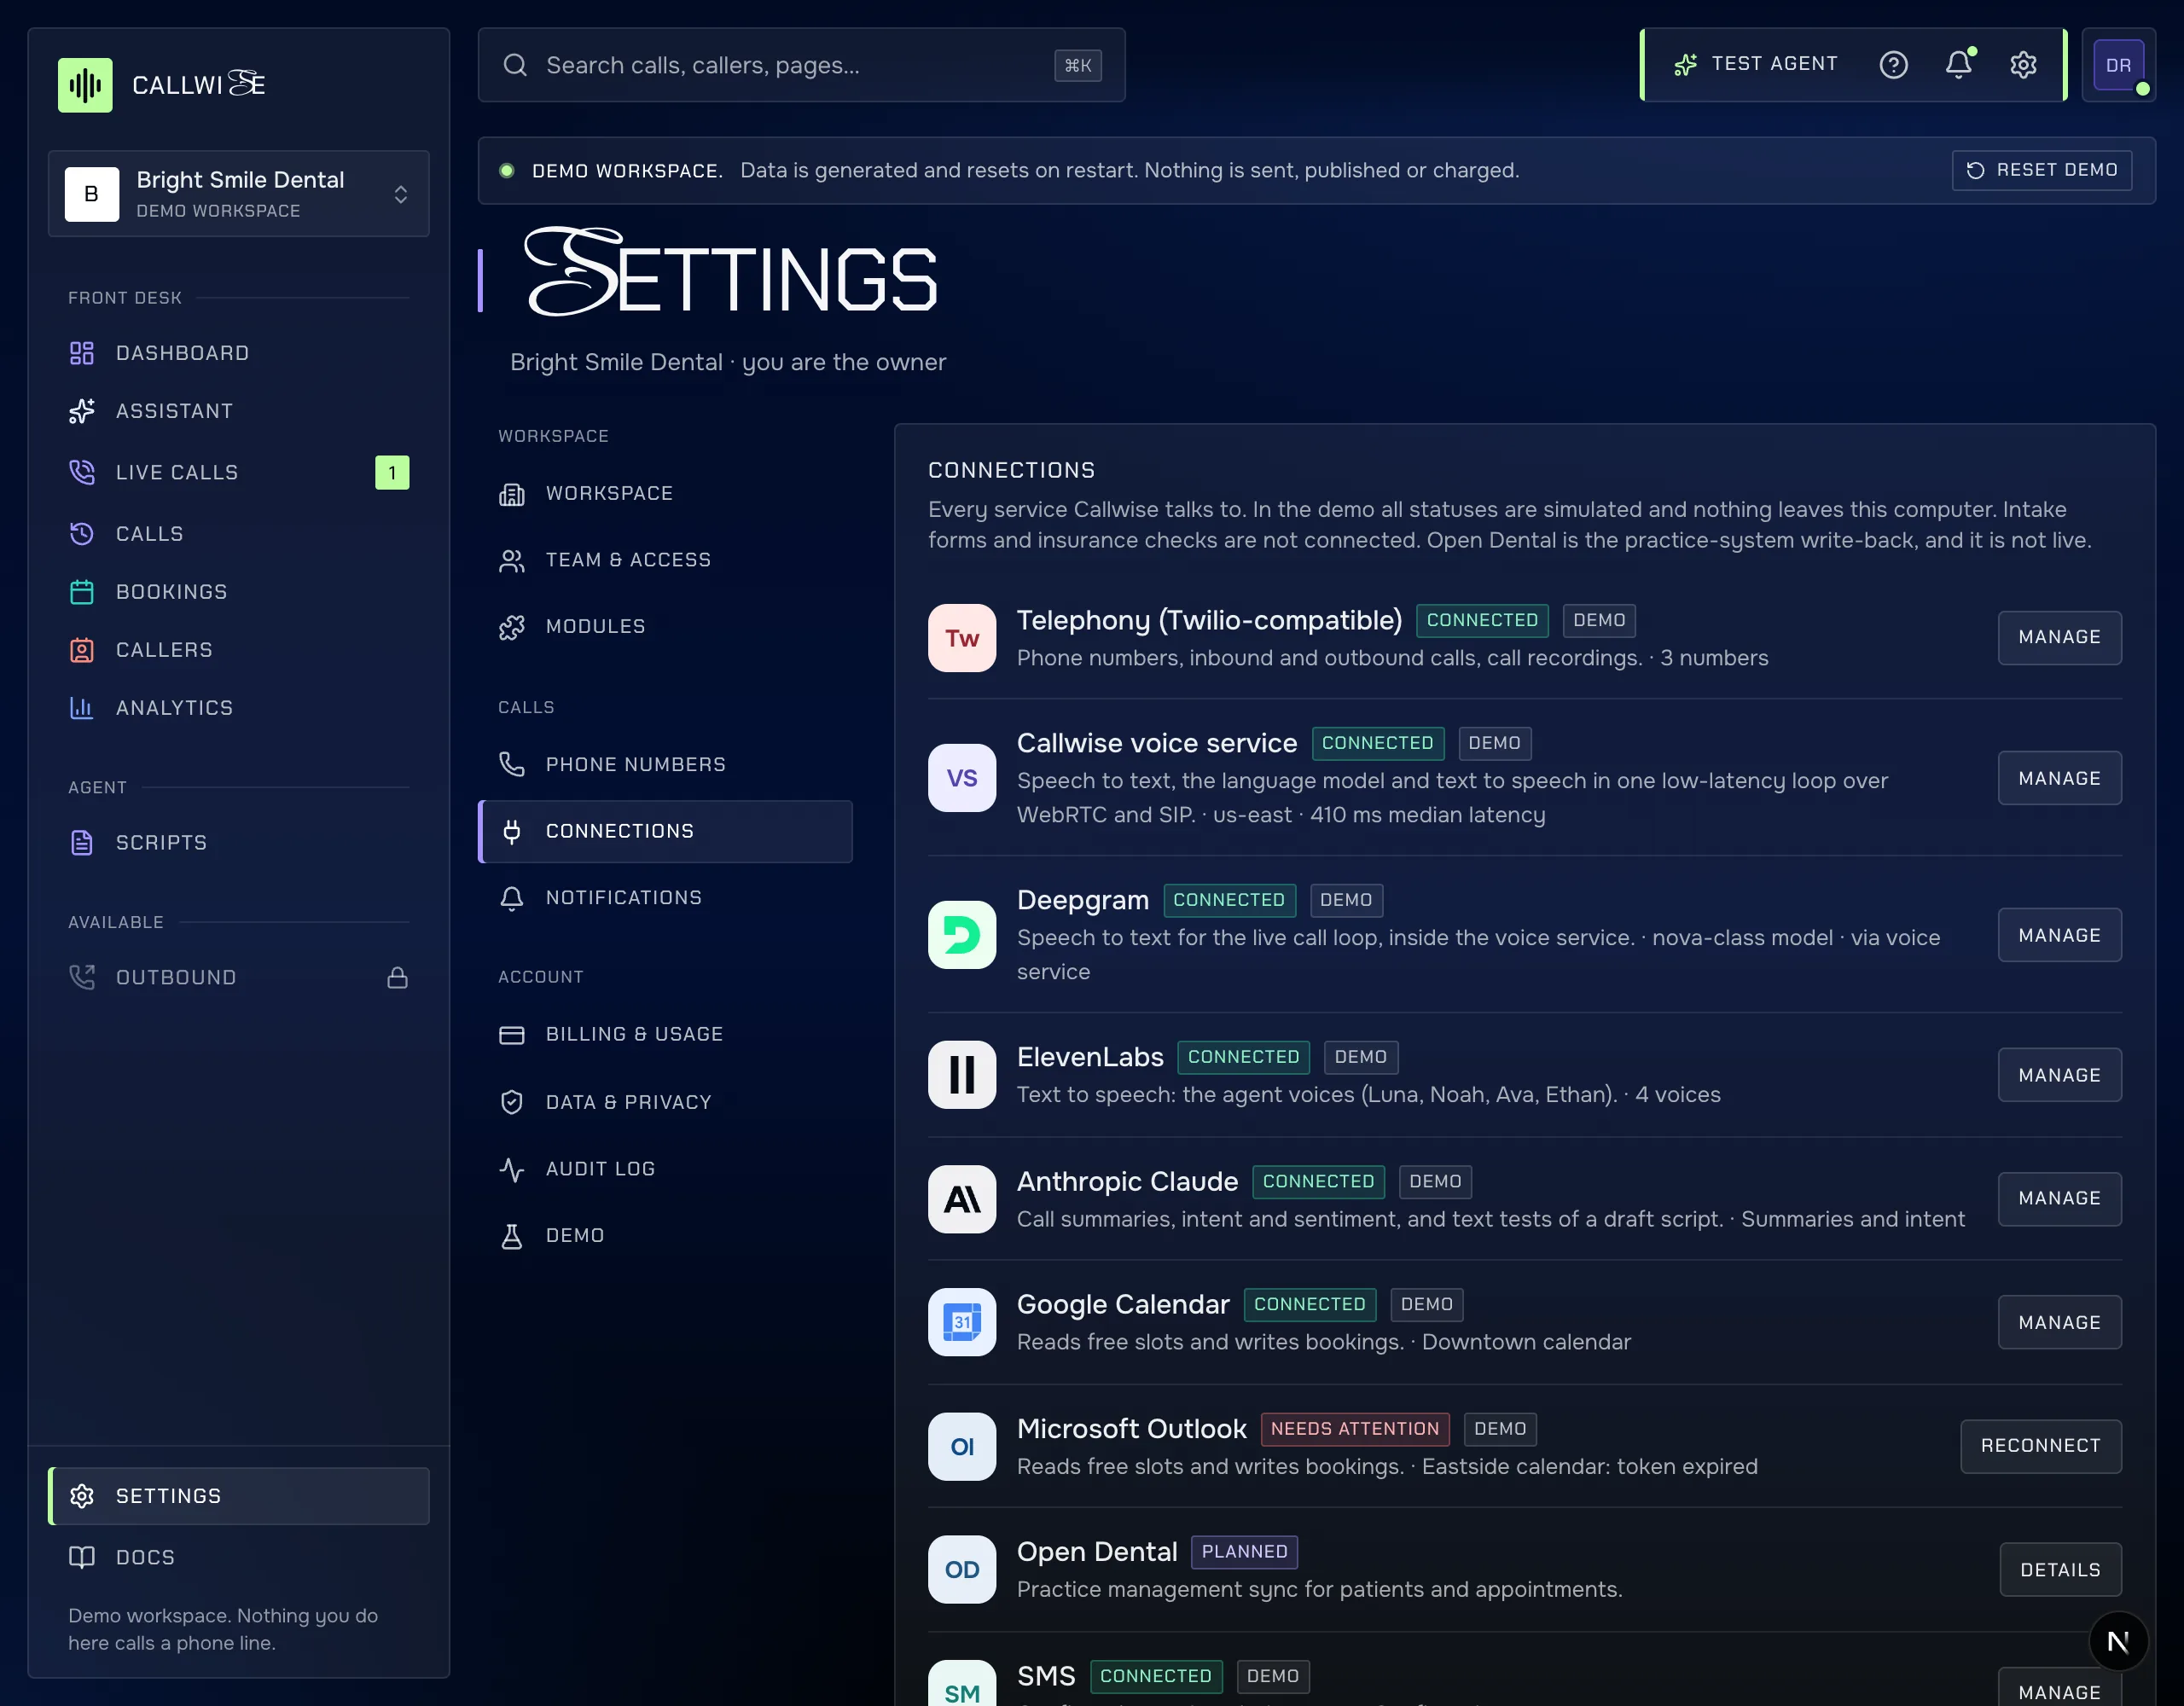Click the Reset Demo button
Screen dimensions: 2184x1706
pyautogui.click(x=2041, y=170)
